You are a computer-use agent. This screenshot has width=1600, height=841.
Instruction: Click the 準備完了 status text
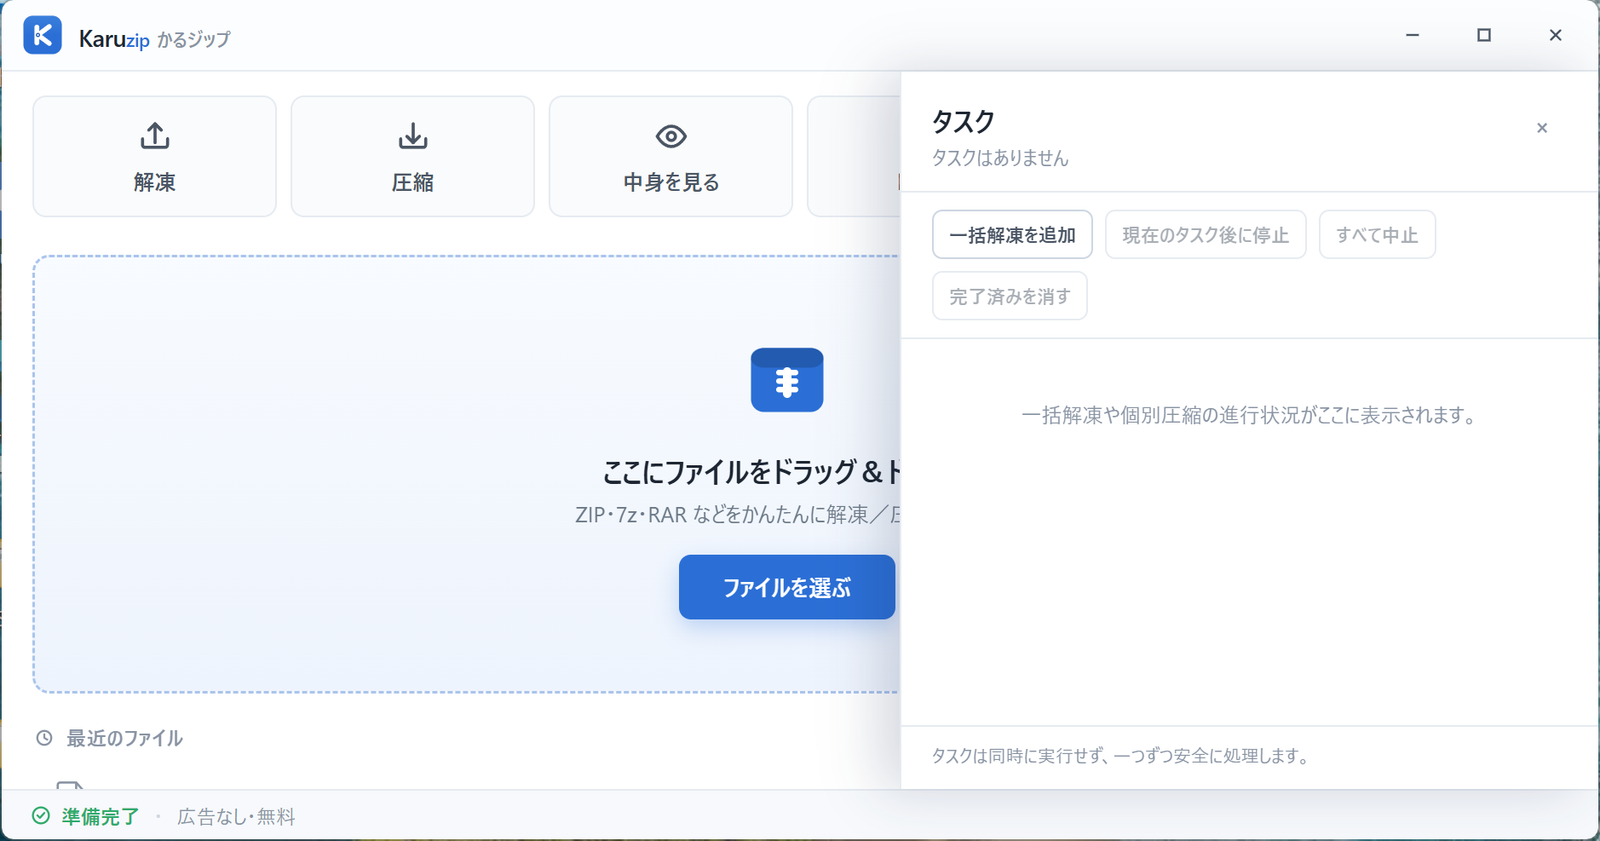pyautogui.click(x=100, y=816)
